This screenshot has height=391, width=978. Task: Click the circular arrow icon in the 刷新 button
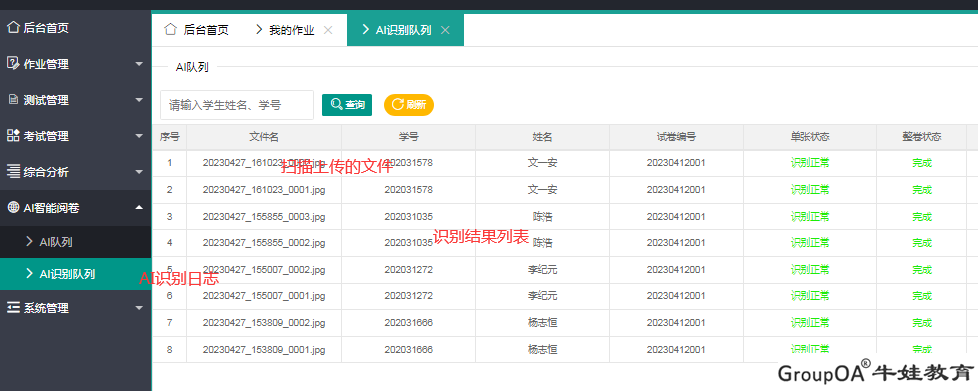(398, 105)
